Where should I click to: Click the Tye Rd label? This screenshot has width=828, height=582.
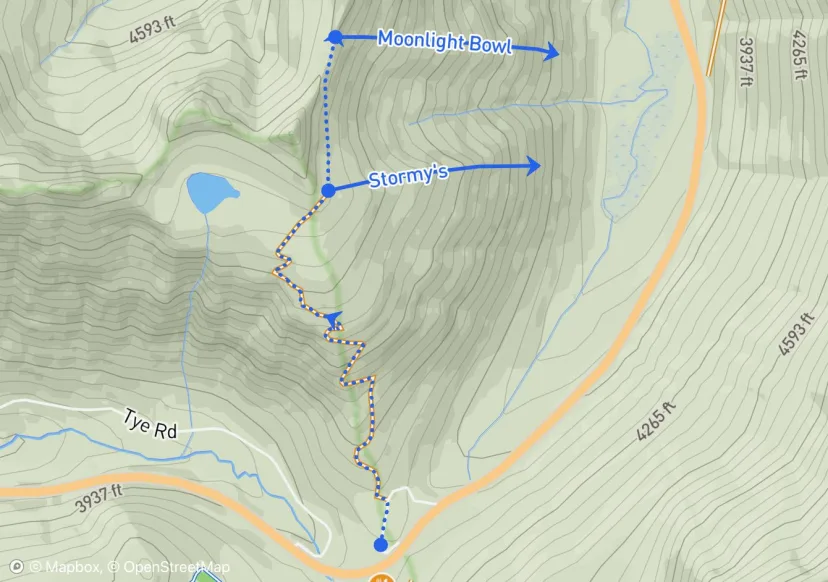[150, 424]
